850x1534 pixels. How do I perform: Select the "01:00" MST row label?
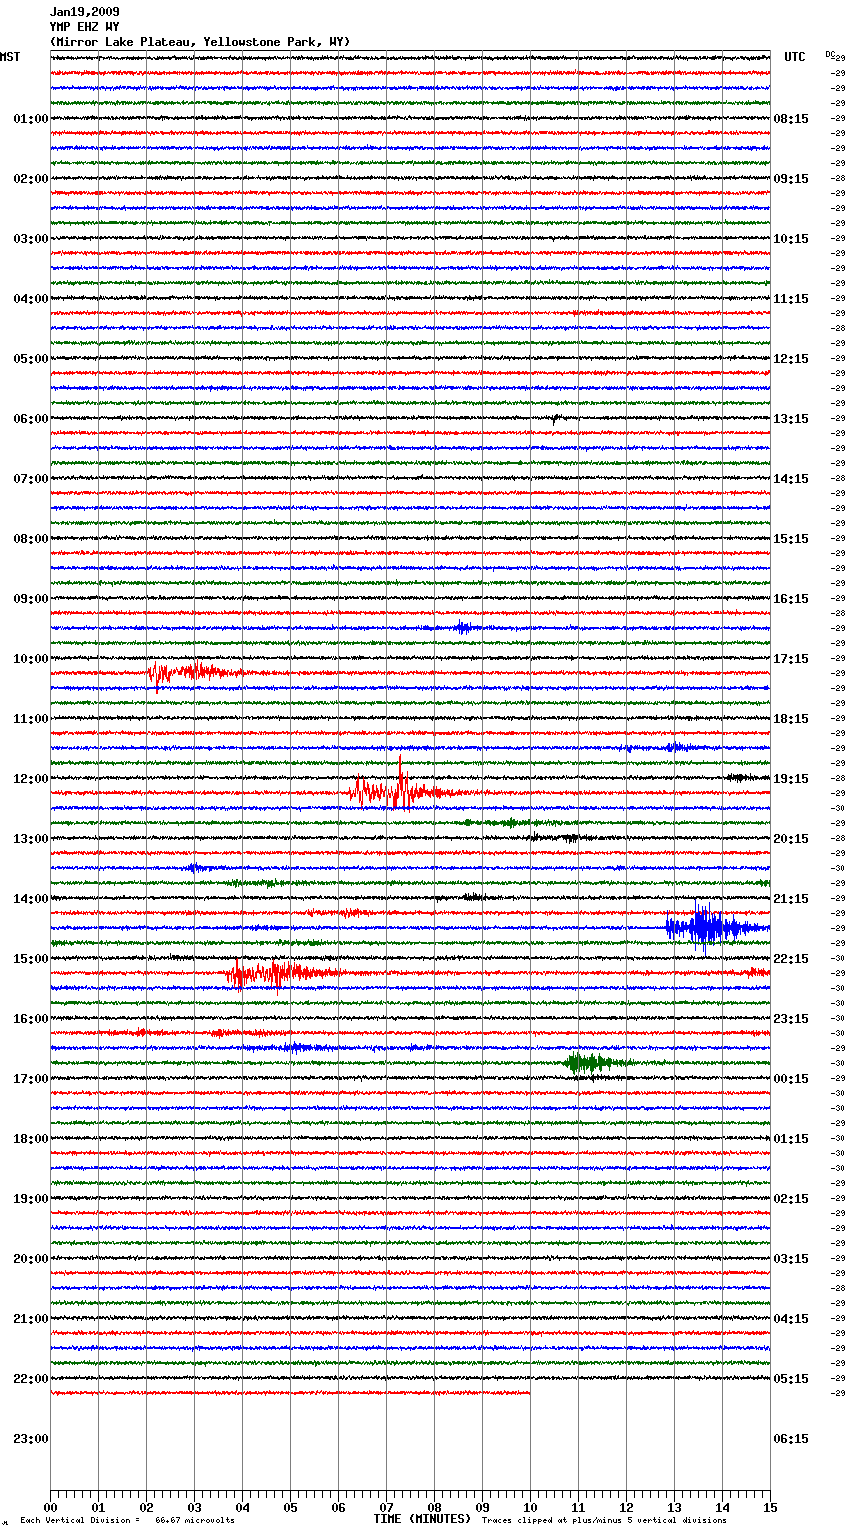point(31,119)
